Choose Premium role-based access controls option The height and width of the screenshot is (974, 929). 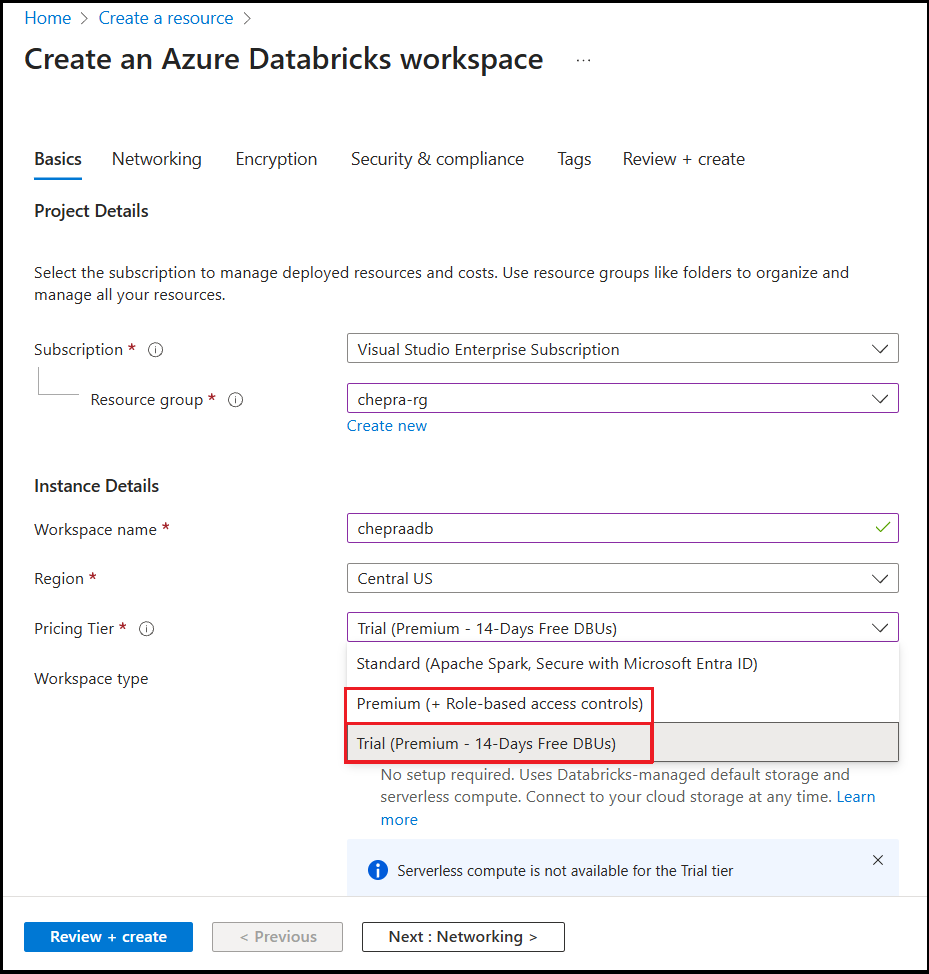pyautogui.click(x=500, y=703)
